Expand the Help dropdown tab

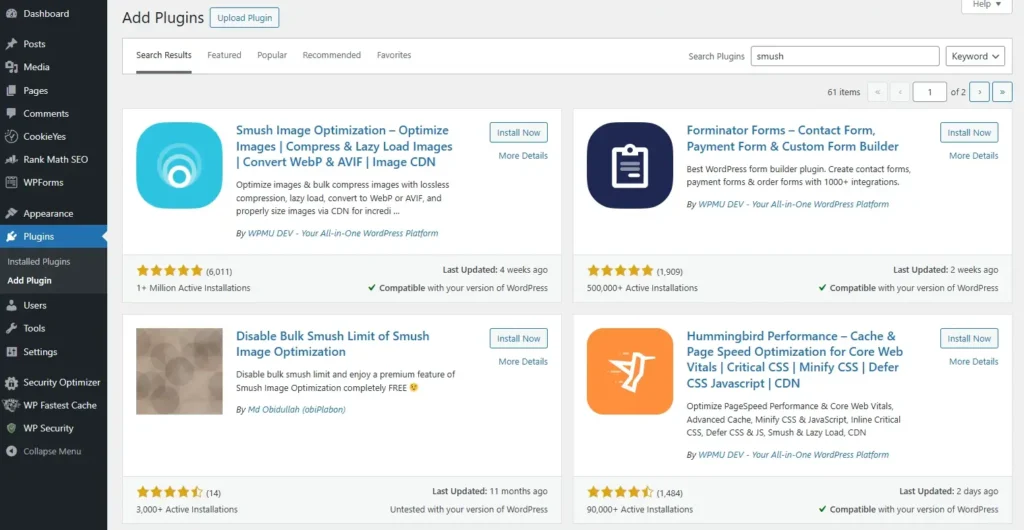(x=987, y=5)
